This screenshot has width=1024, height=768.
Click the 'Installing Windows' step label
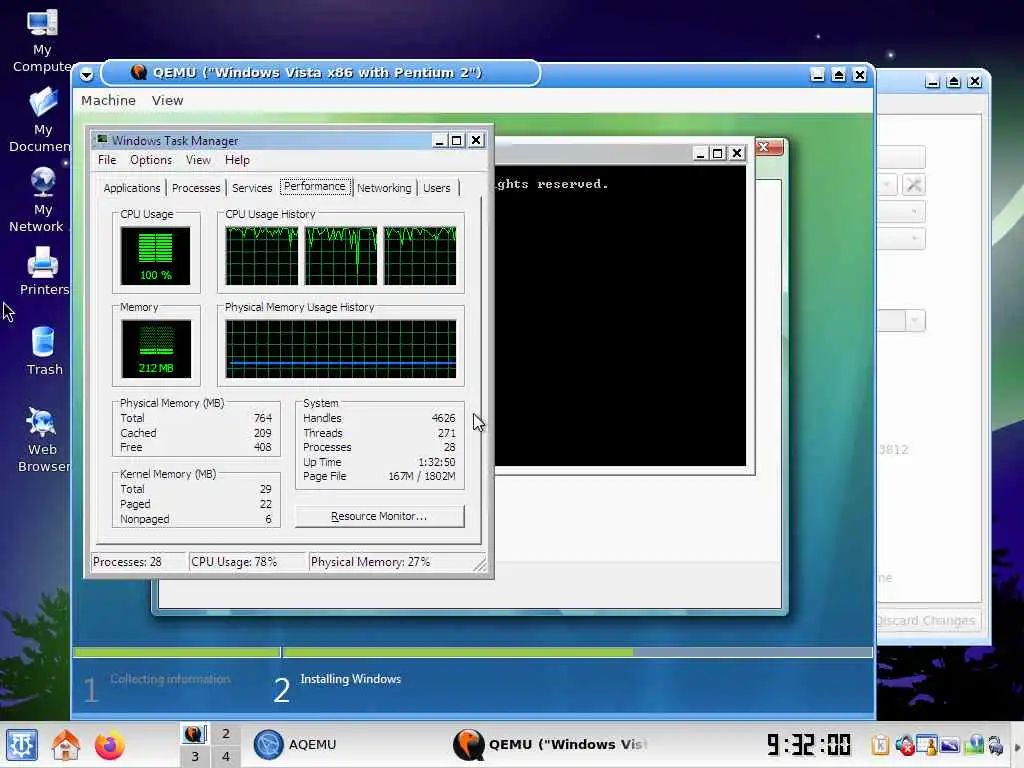coord(351,679)
